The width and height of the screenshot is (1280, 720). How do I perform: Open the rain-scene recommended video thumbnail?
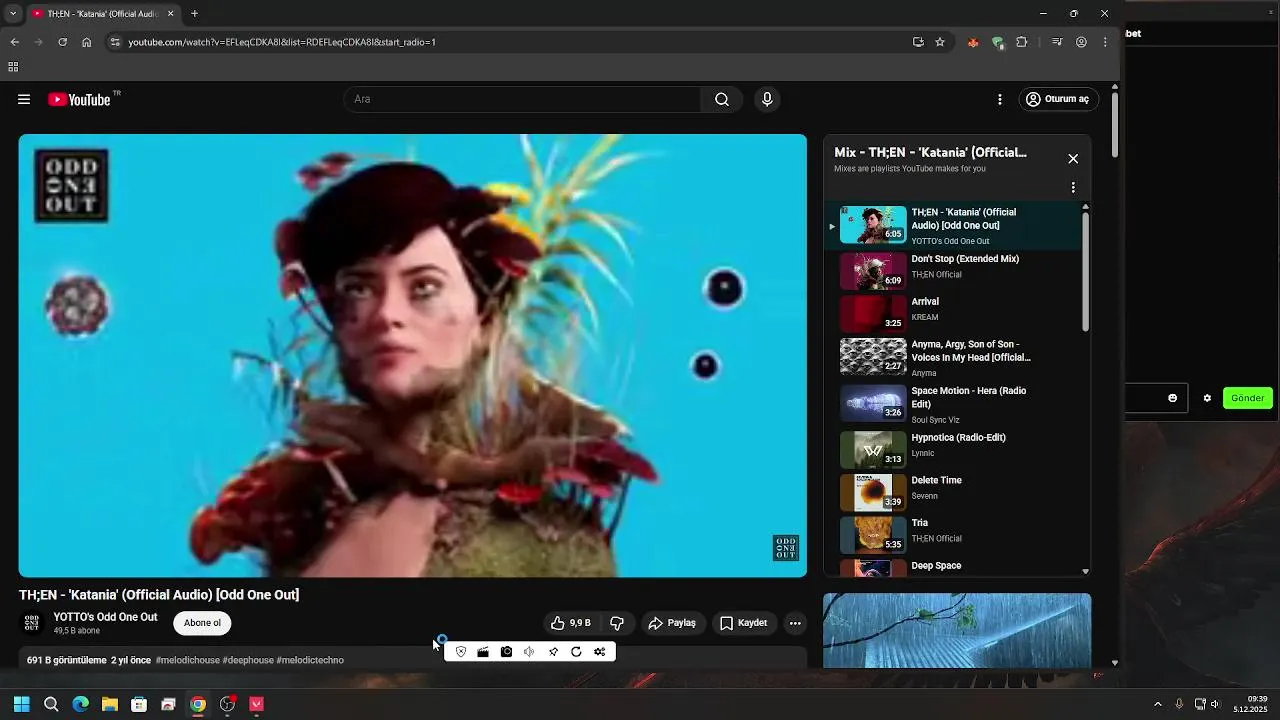pos(957,630)
